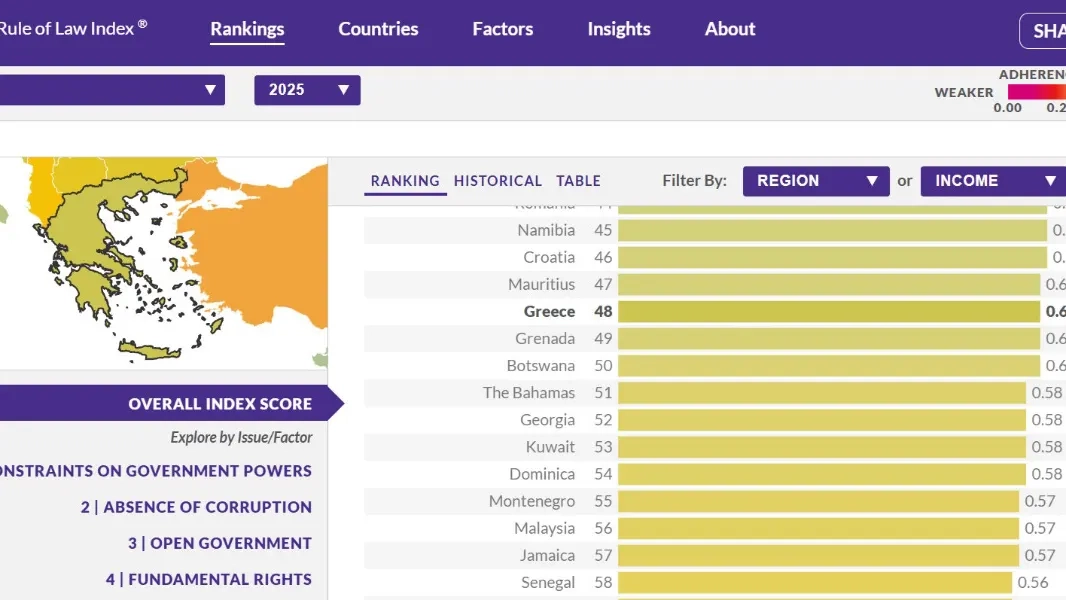Click the Rule of Law Index logo
The height and width of the screenshot is (600, 1066).
point(72,29)
